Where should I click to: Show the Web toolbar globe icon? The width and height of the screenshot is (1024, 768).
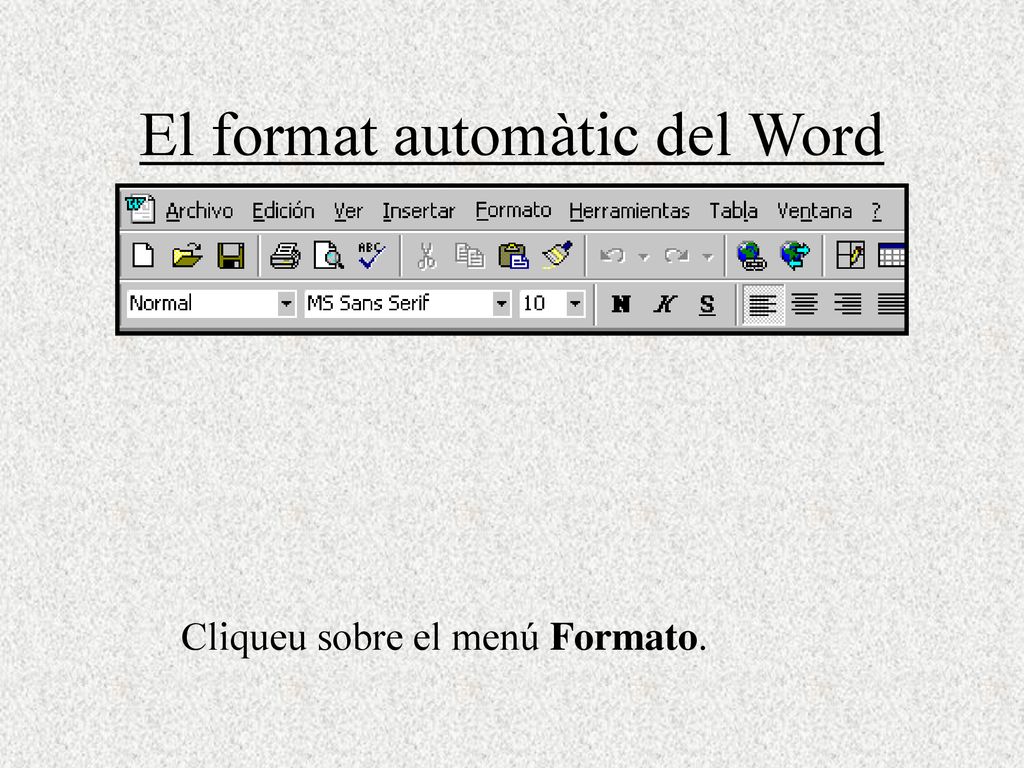[795, 255]
